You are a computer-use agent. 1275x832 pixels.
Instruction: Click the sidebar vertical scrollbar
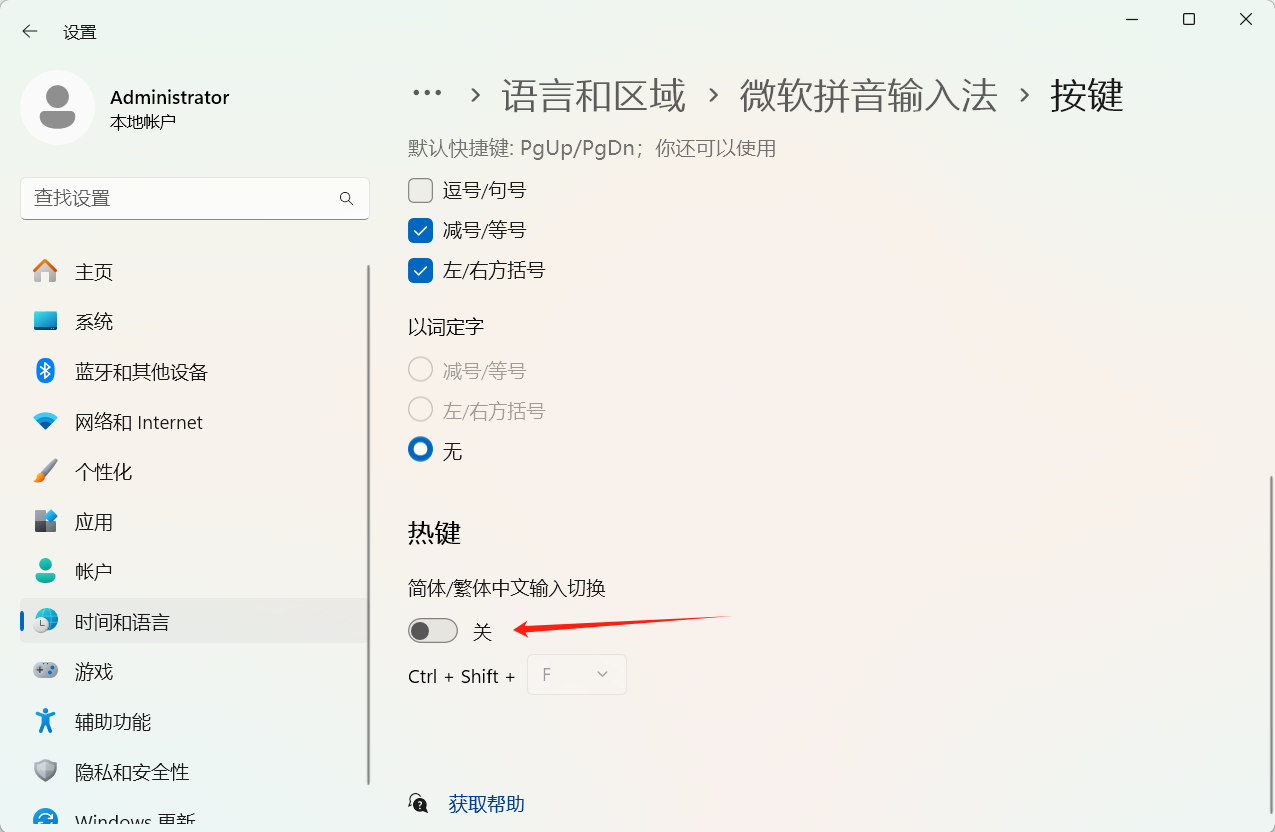(369, 524)
